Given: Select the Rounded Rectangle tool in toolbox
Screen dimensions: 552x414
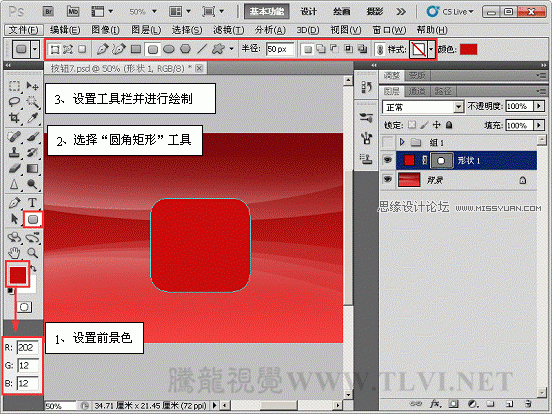Looking at the screenshot, I should 33,219.
